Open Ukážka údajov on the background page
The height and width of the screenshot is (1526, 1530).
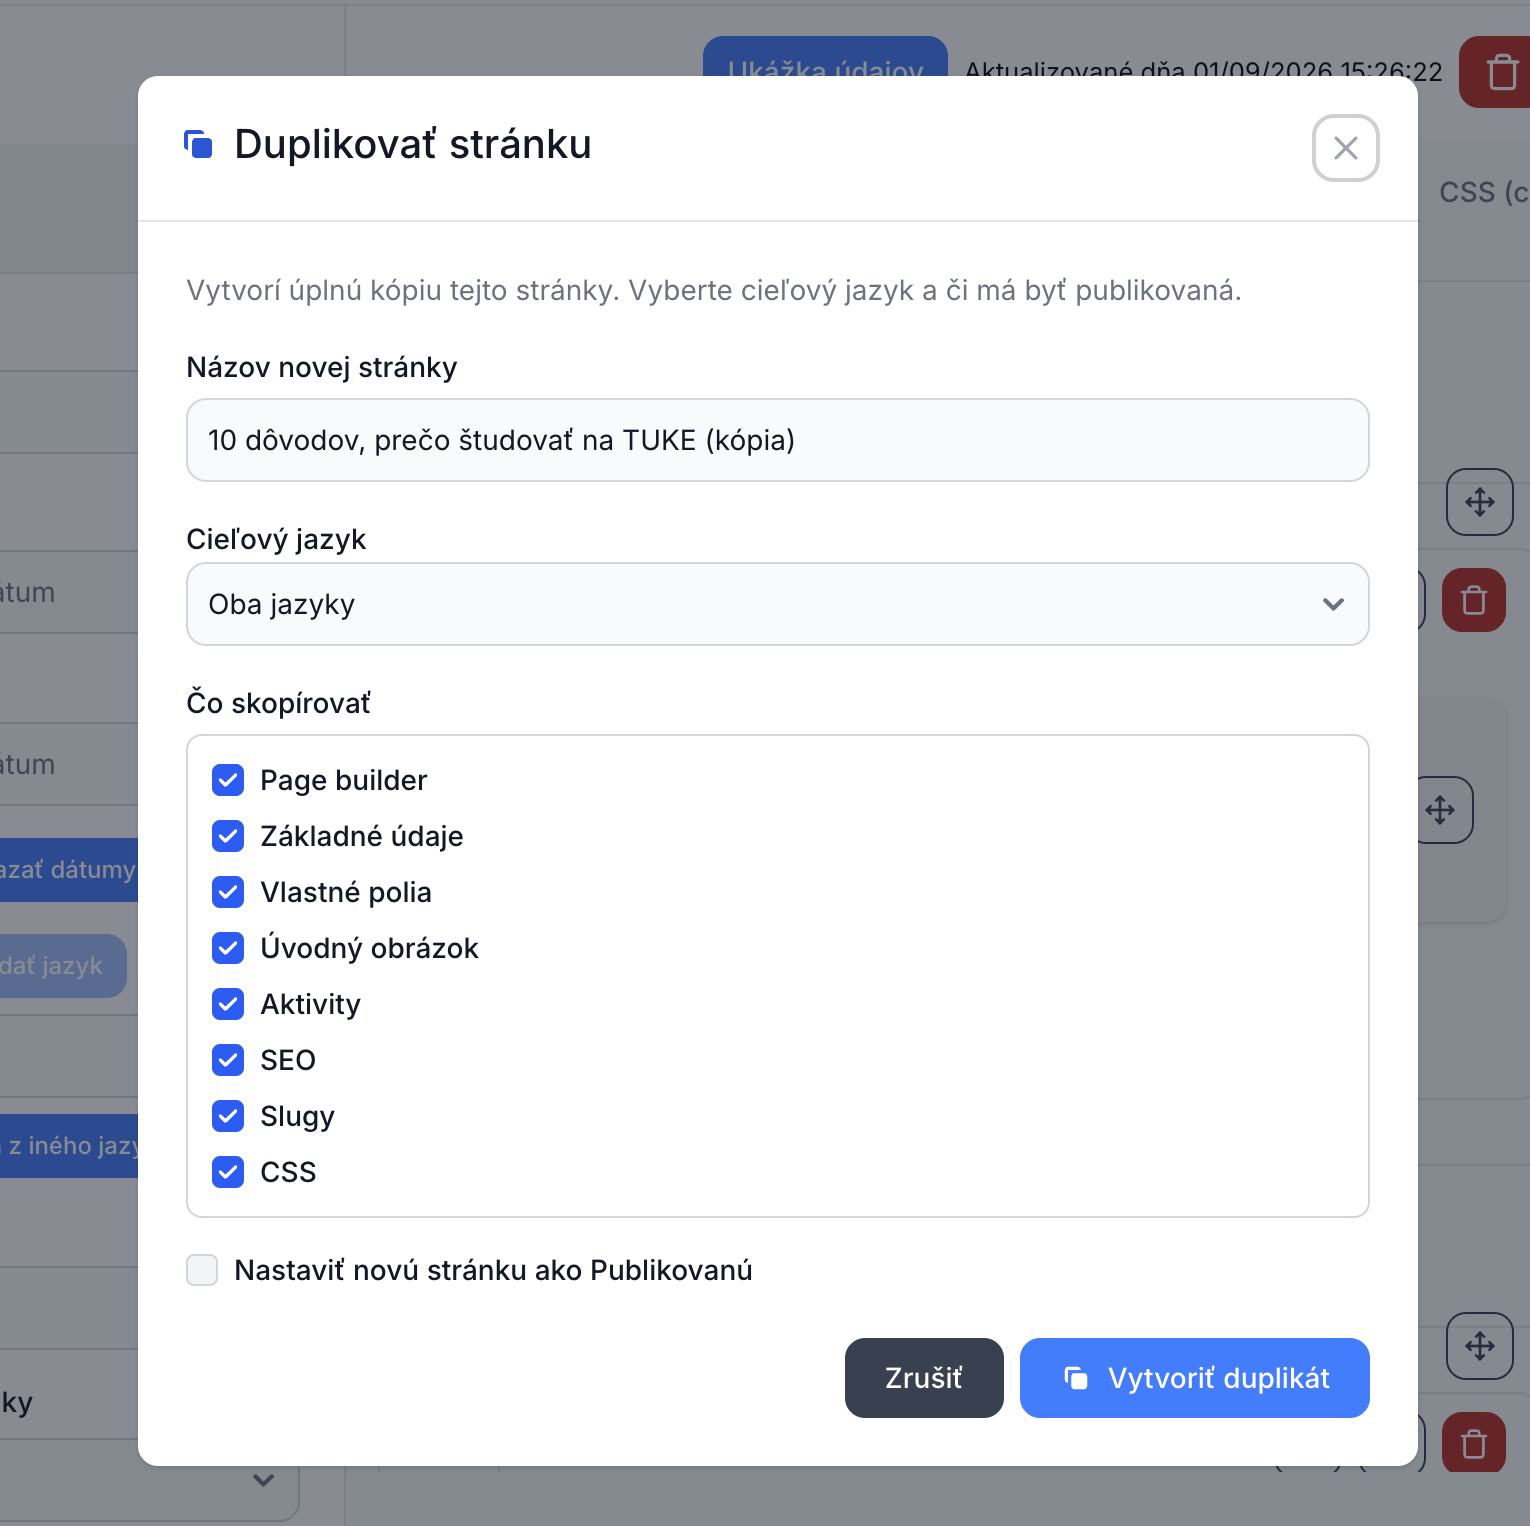825,57
